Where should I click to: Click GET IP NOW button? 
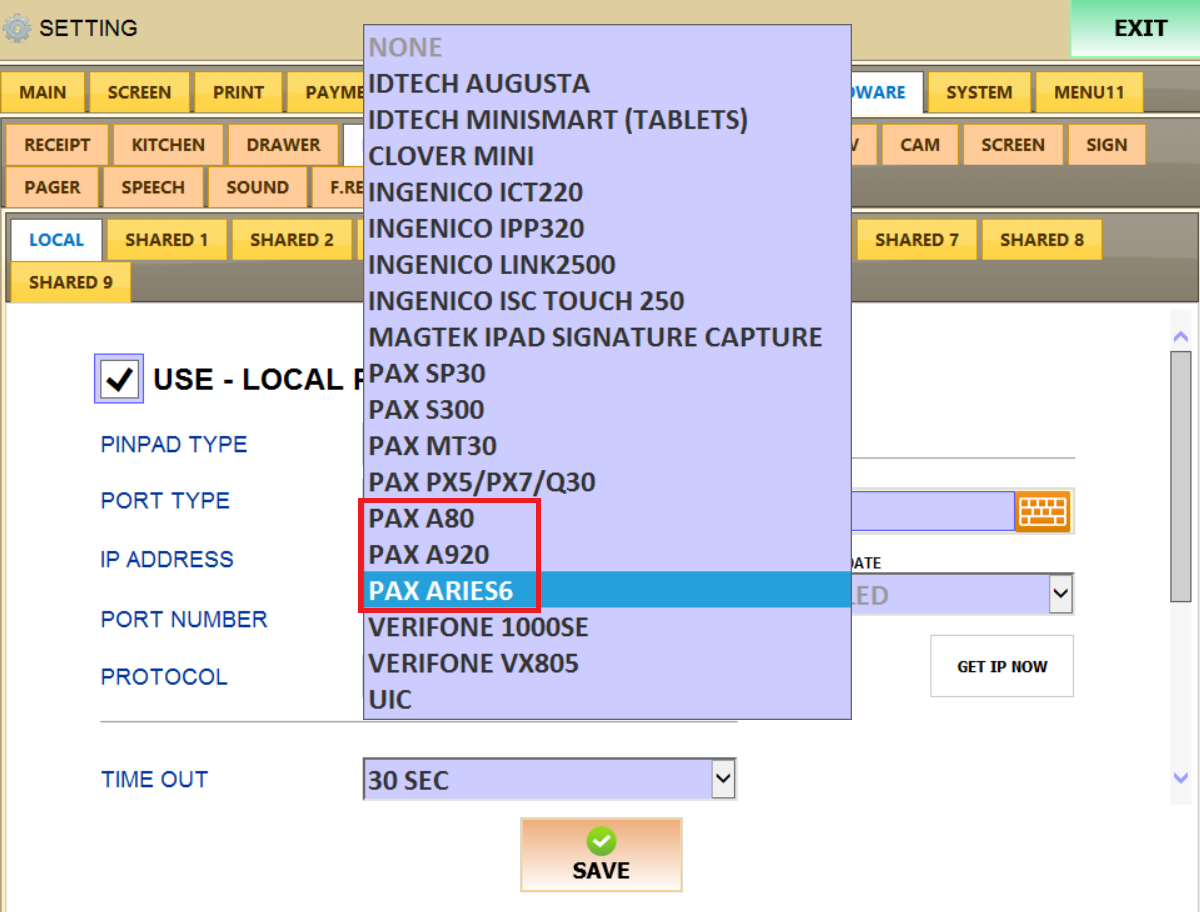1002,666
